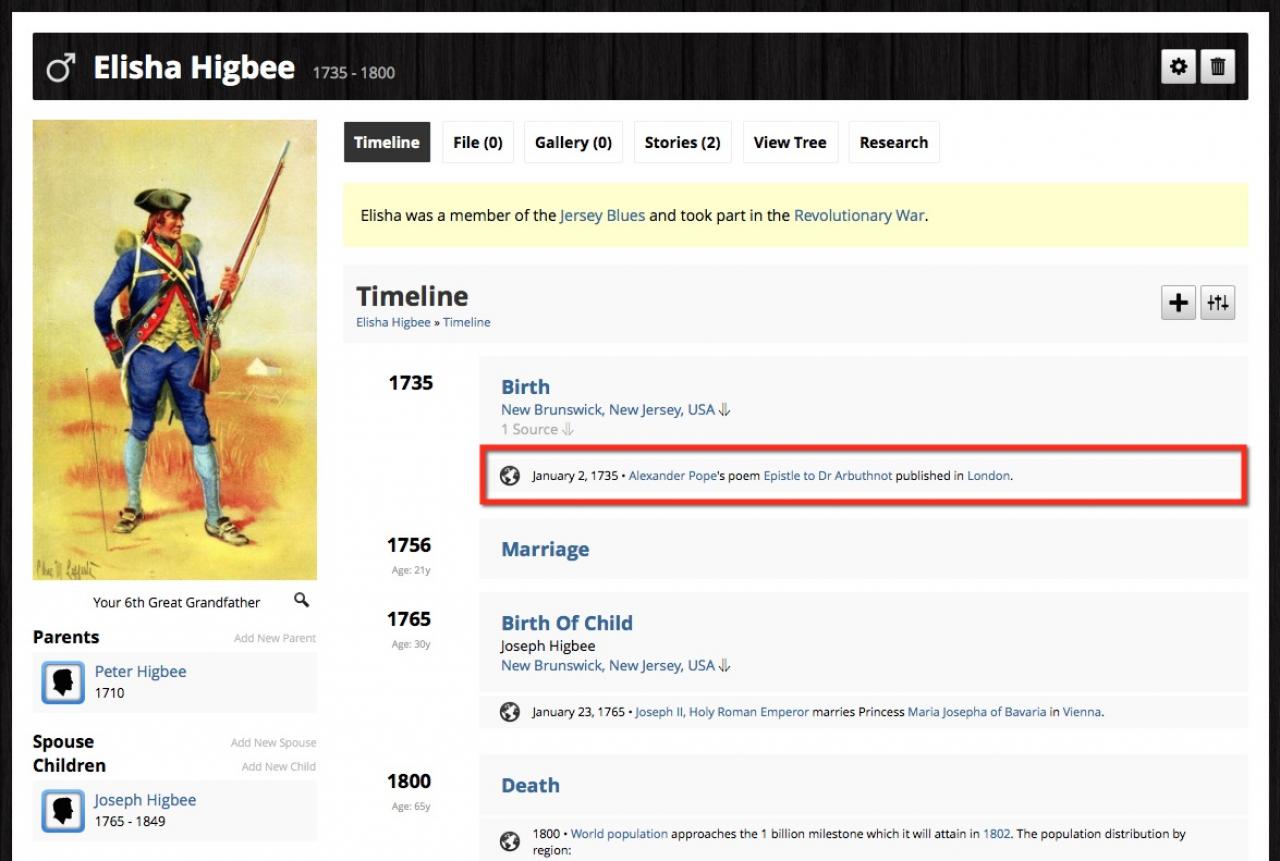
Task: Click Add New Spouse
Action: 273,743
